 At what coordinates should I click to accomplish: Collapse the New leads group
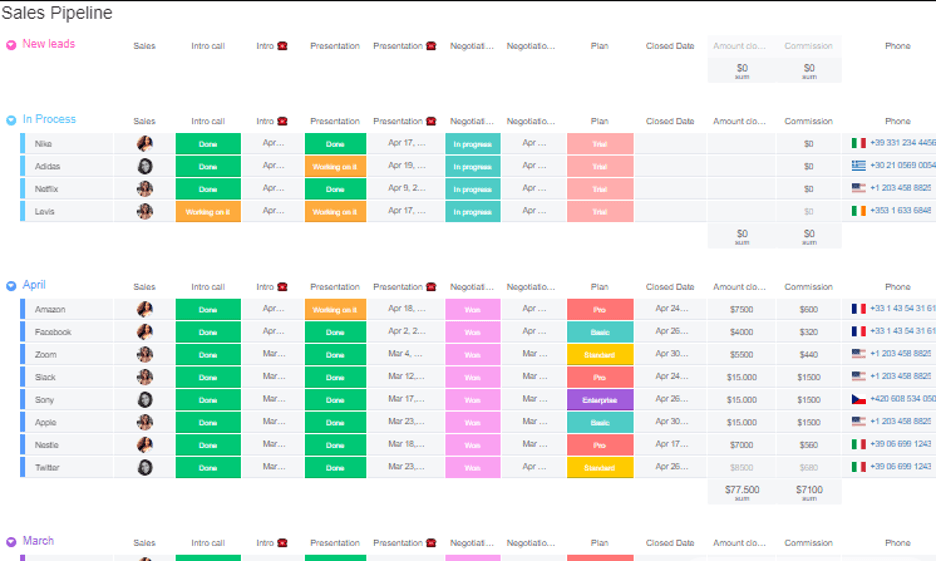(11, 45)
